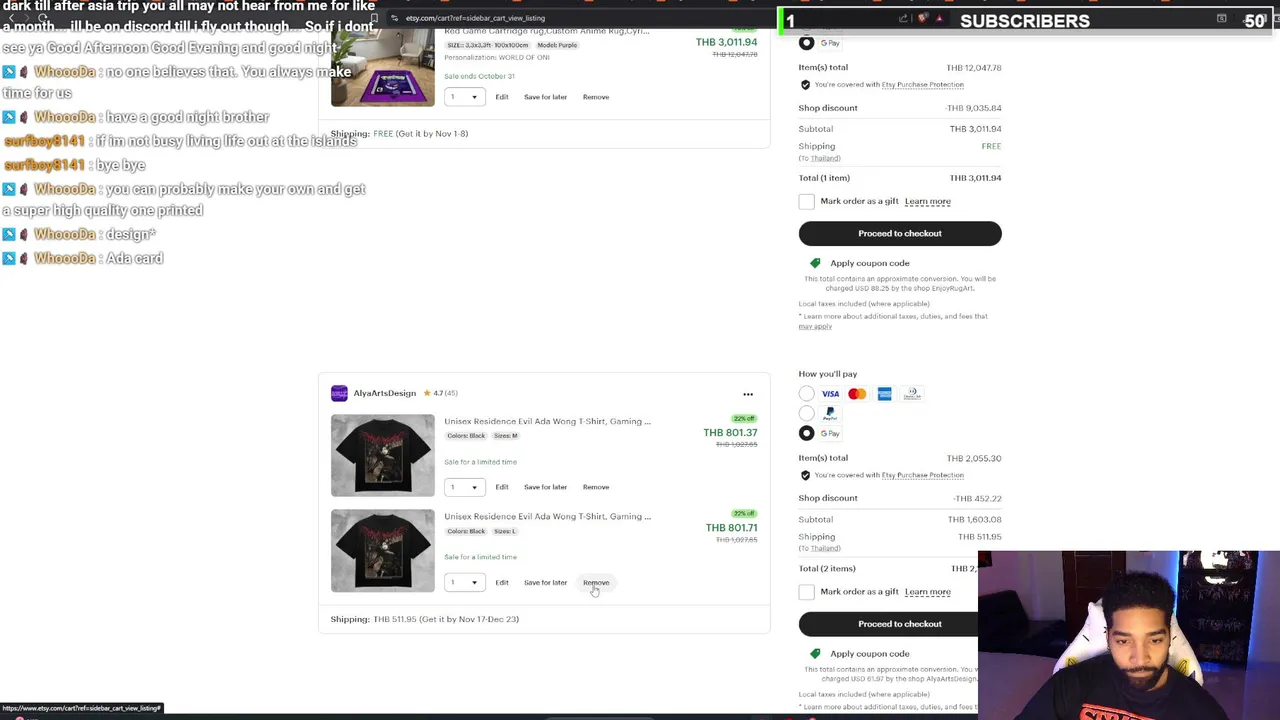The height and width of the screenshot is (720, 1280).
Task: Open the AlyaArtsDesign shop name link
Action: point(384,393)
